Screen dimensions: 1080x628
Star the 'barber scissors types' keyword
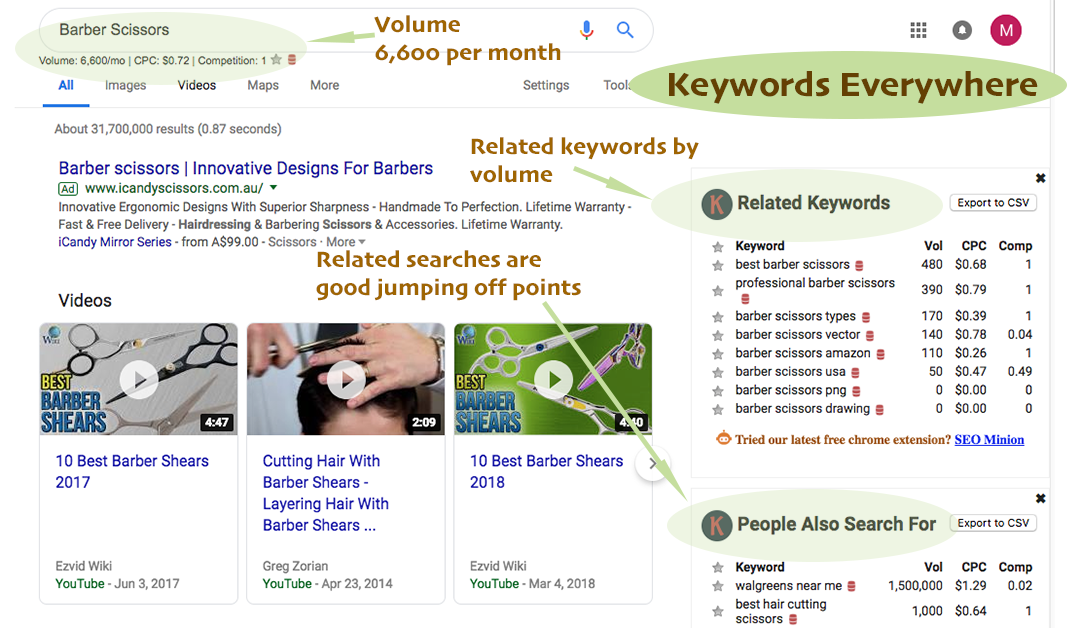(717, 317)
